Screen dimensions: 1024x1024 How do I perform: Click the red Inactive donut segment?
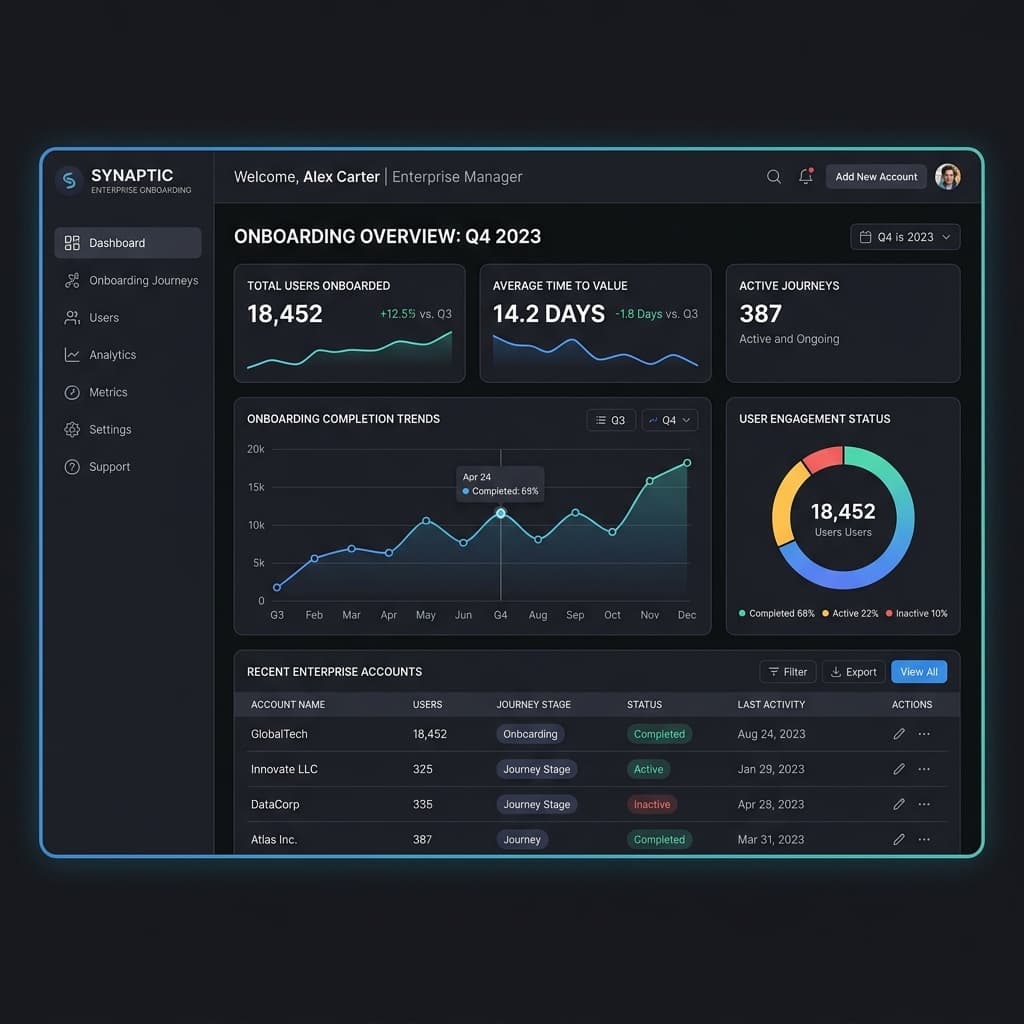822,459
